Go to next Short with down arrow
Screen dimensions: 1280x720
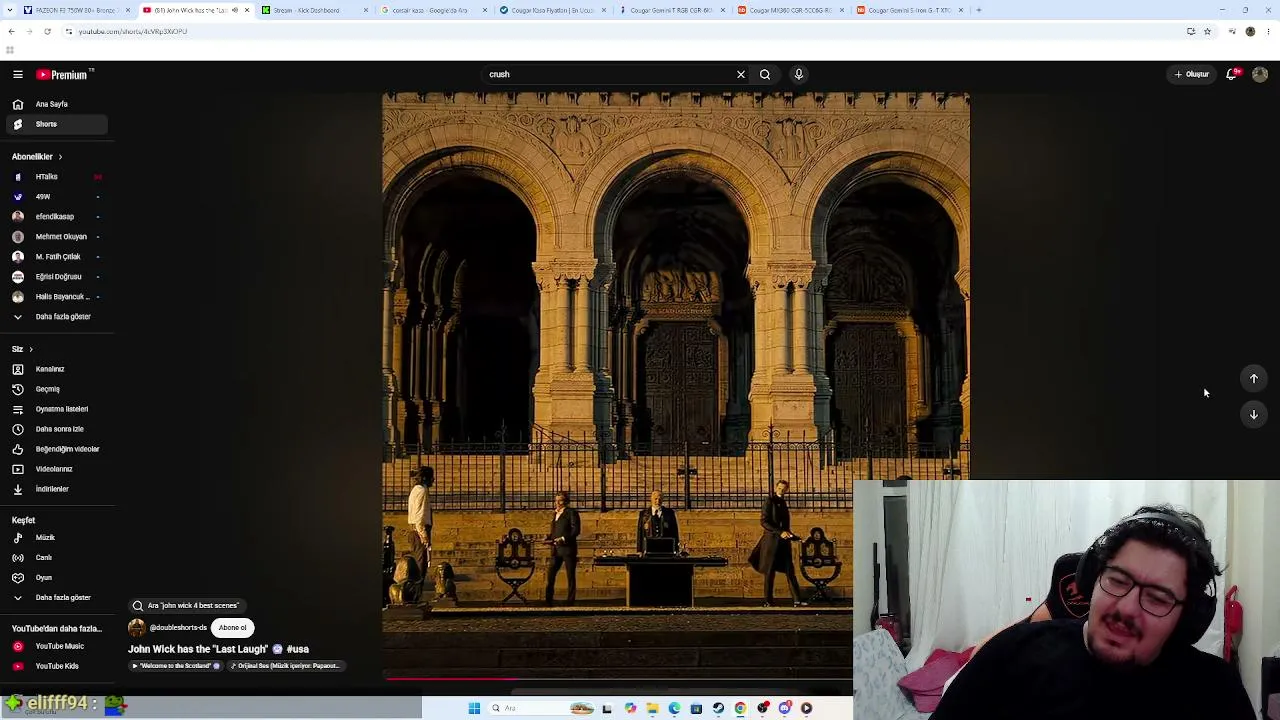click(1254, 415)
